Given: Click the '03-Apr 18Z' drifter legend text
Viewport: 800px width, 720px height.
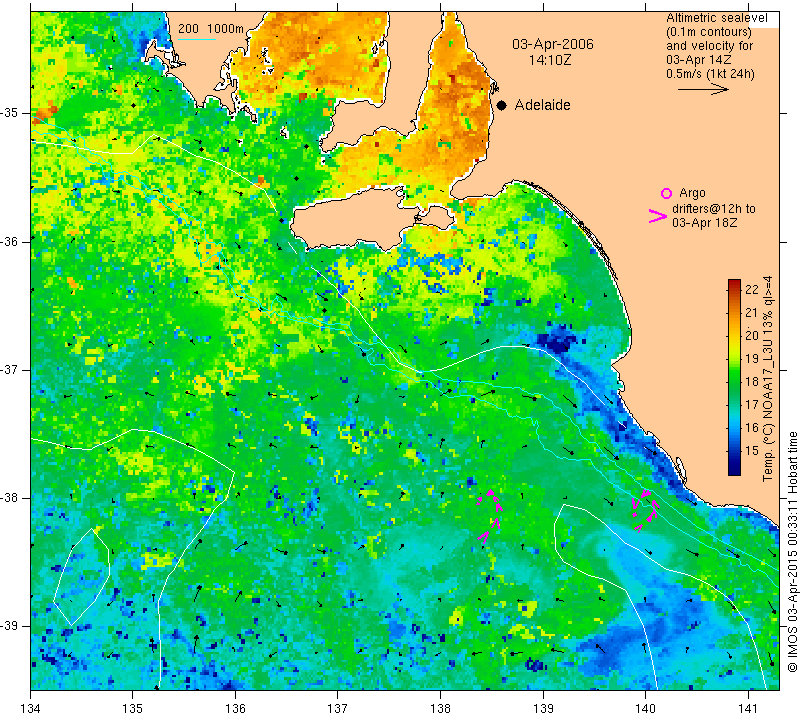Looking at the screenshot, I should click(704, 222).
